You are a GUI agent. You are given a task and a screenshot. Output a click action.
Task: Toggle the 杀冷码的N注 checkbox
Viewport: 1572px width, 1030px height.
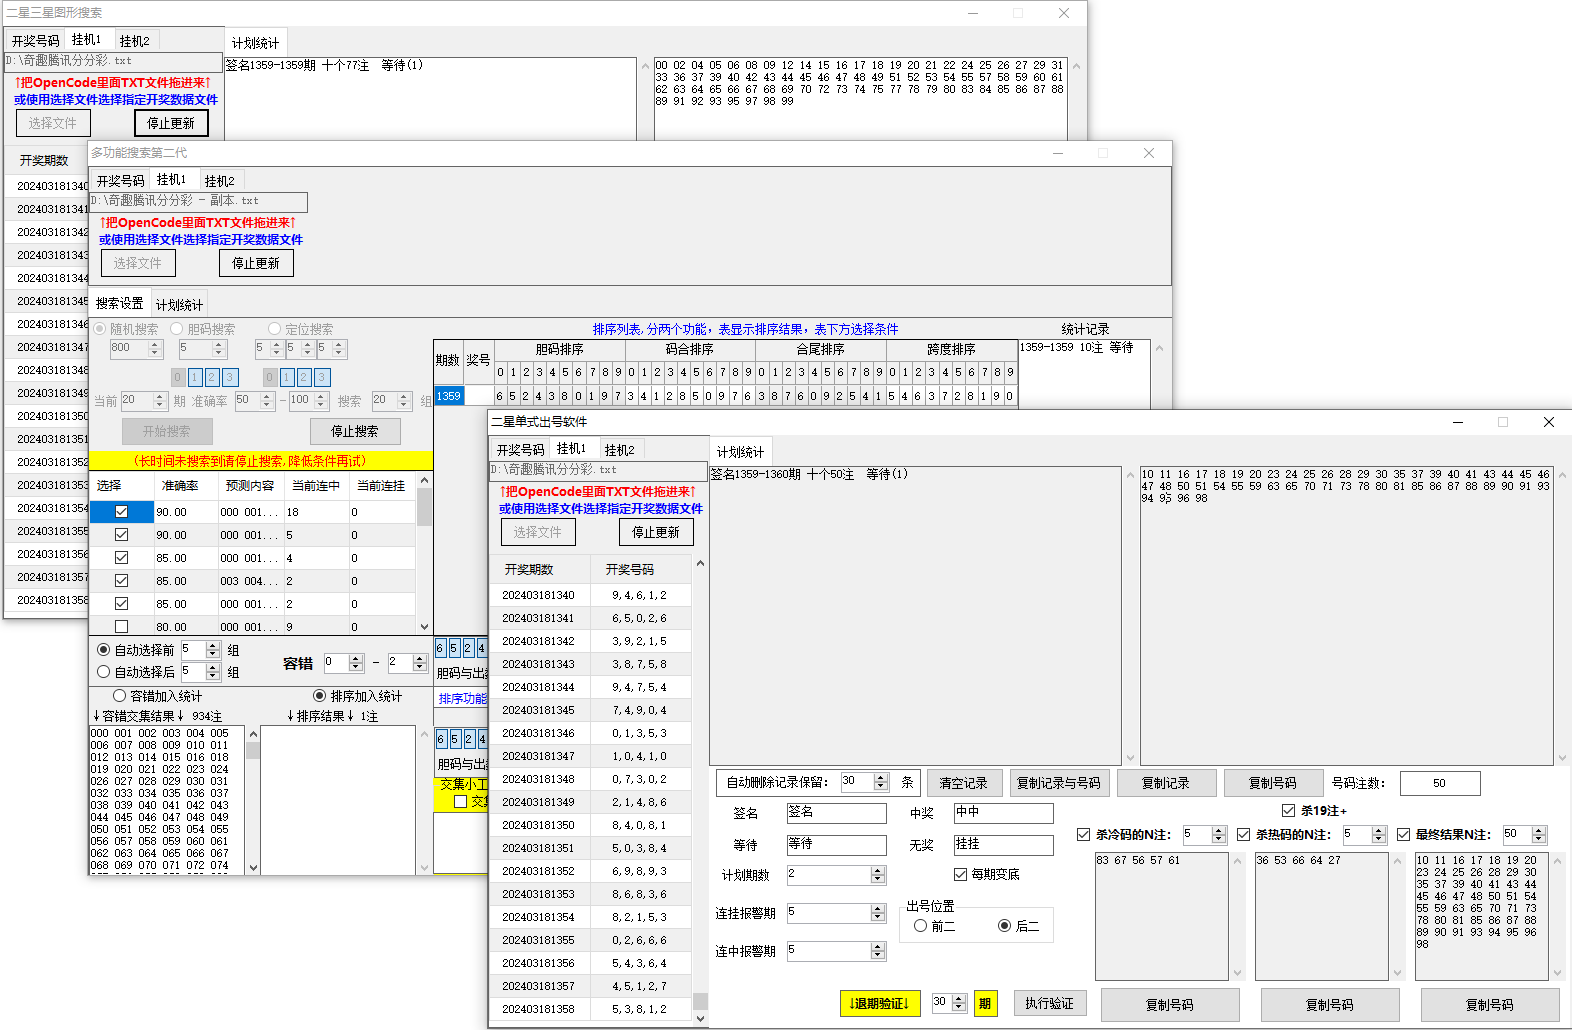1083,834
